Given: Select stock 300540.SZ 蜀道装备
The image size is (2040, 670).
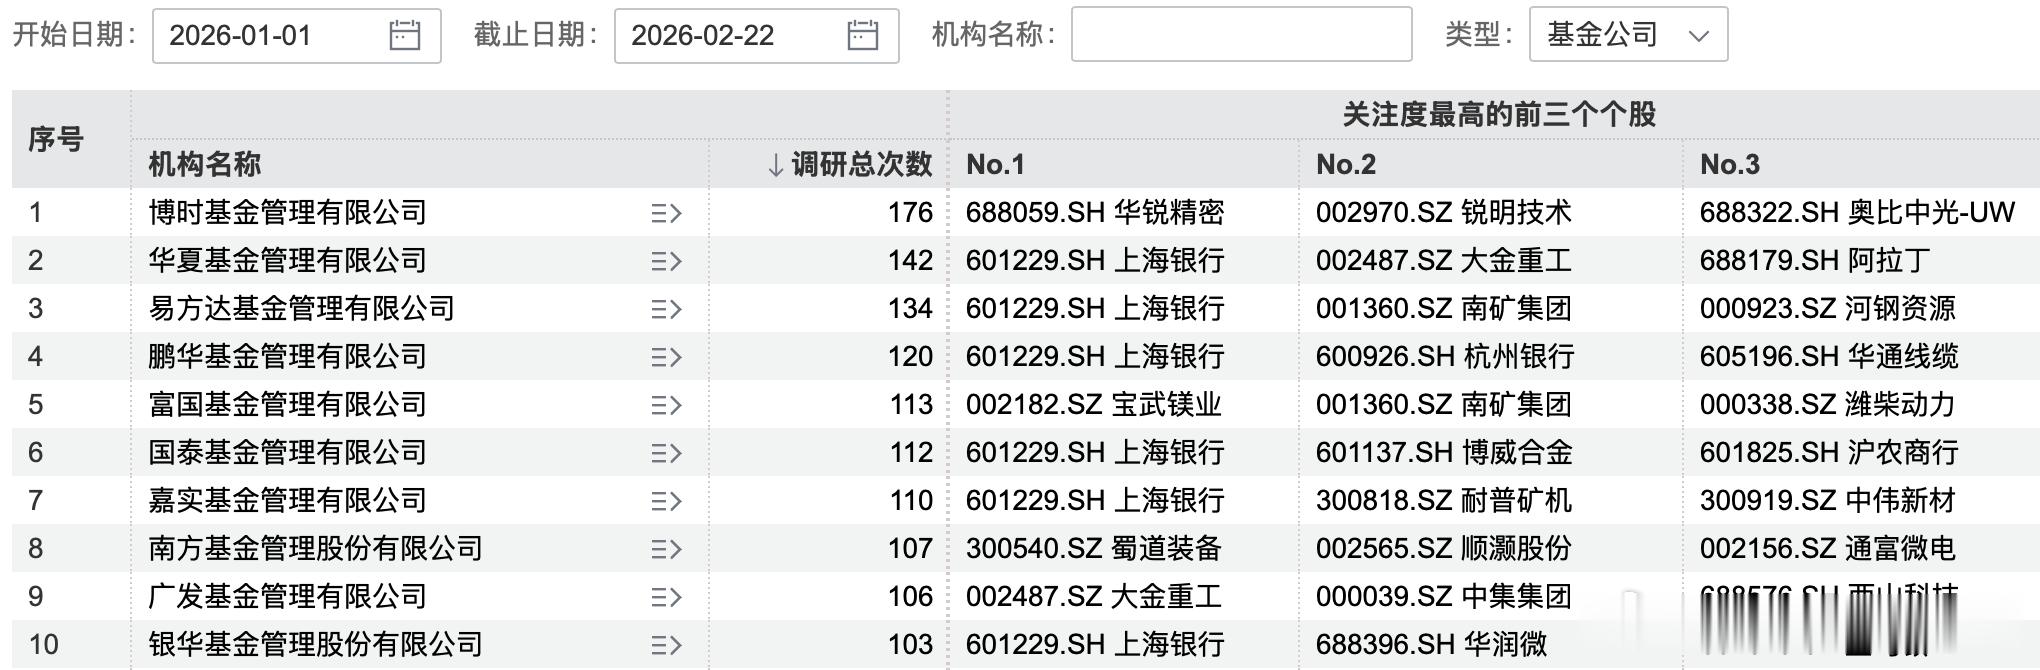Looking at the screenshot, I should click(x=1094, y=548).
